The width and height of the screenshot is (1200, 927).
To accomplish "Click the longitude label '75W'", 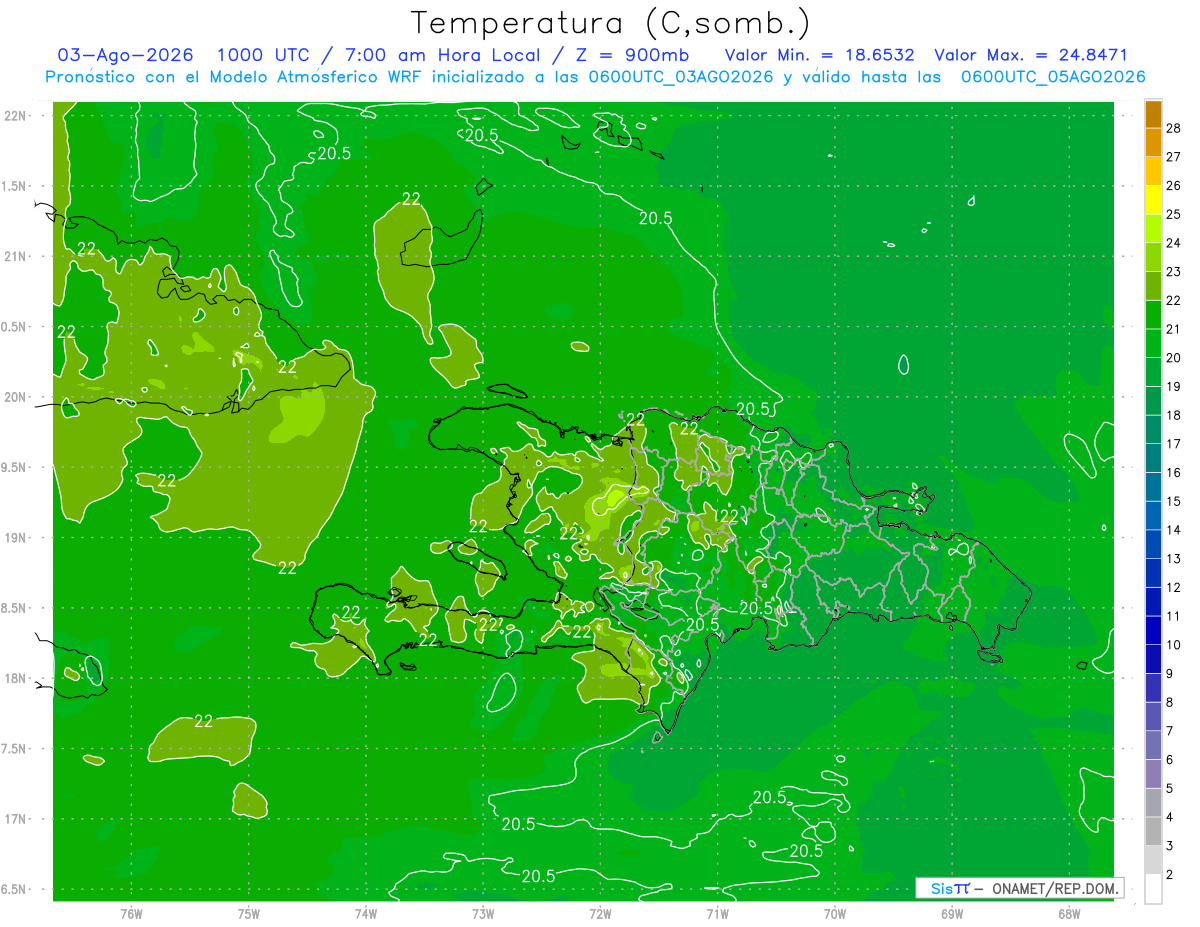I will 249,914.
